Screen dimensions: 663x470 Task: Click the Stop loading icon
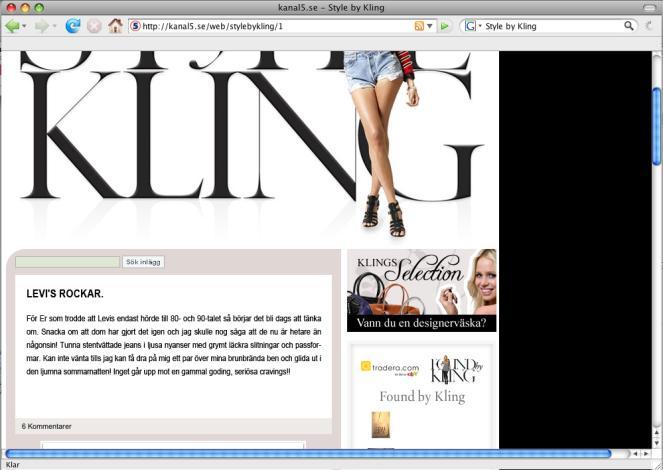(x=94, y=26)
